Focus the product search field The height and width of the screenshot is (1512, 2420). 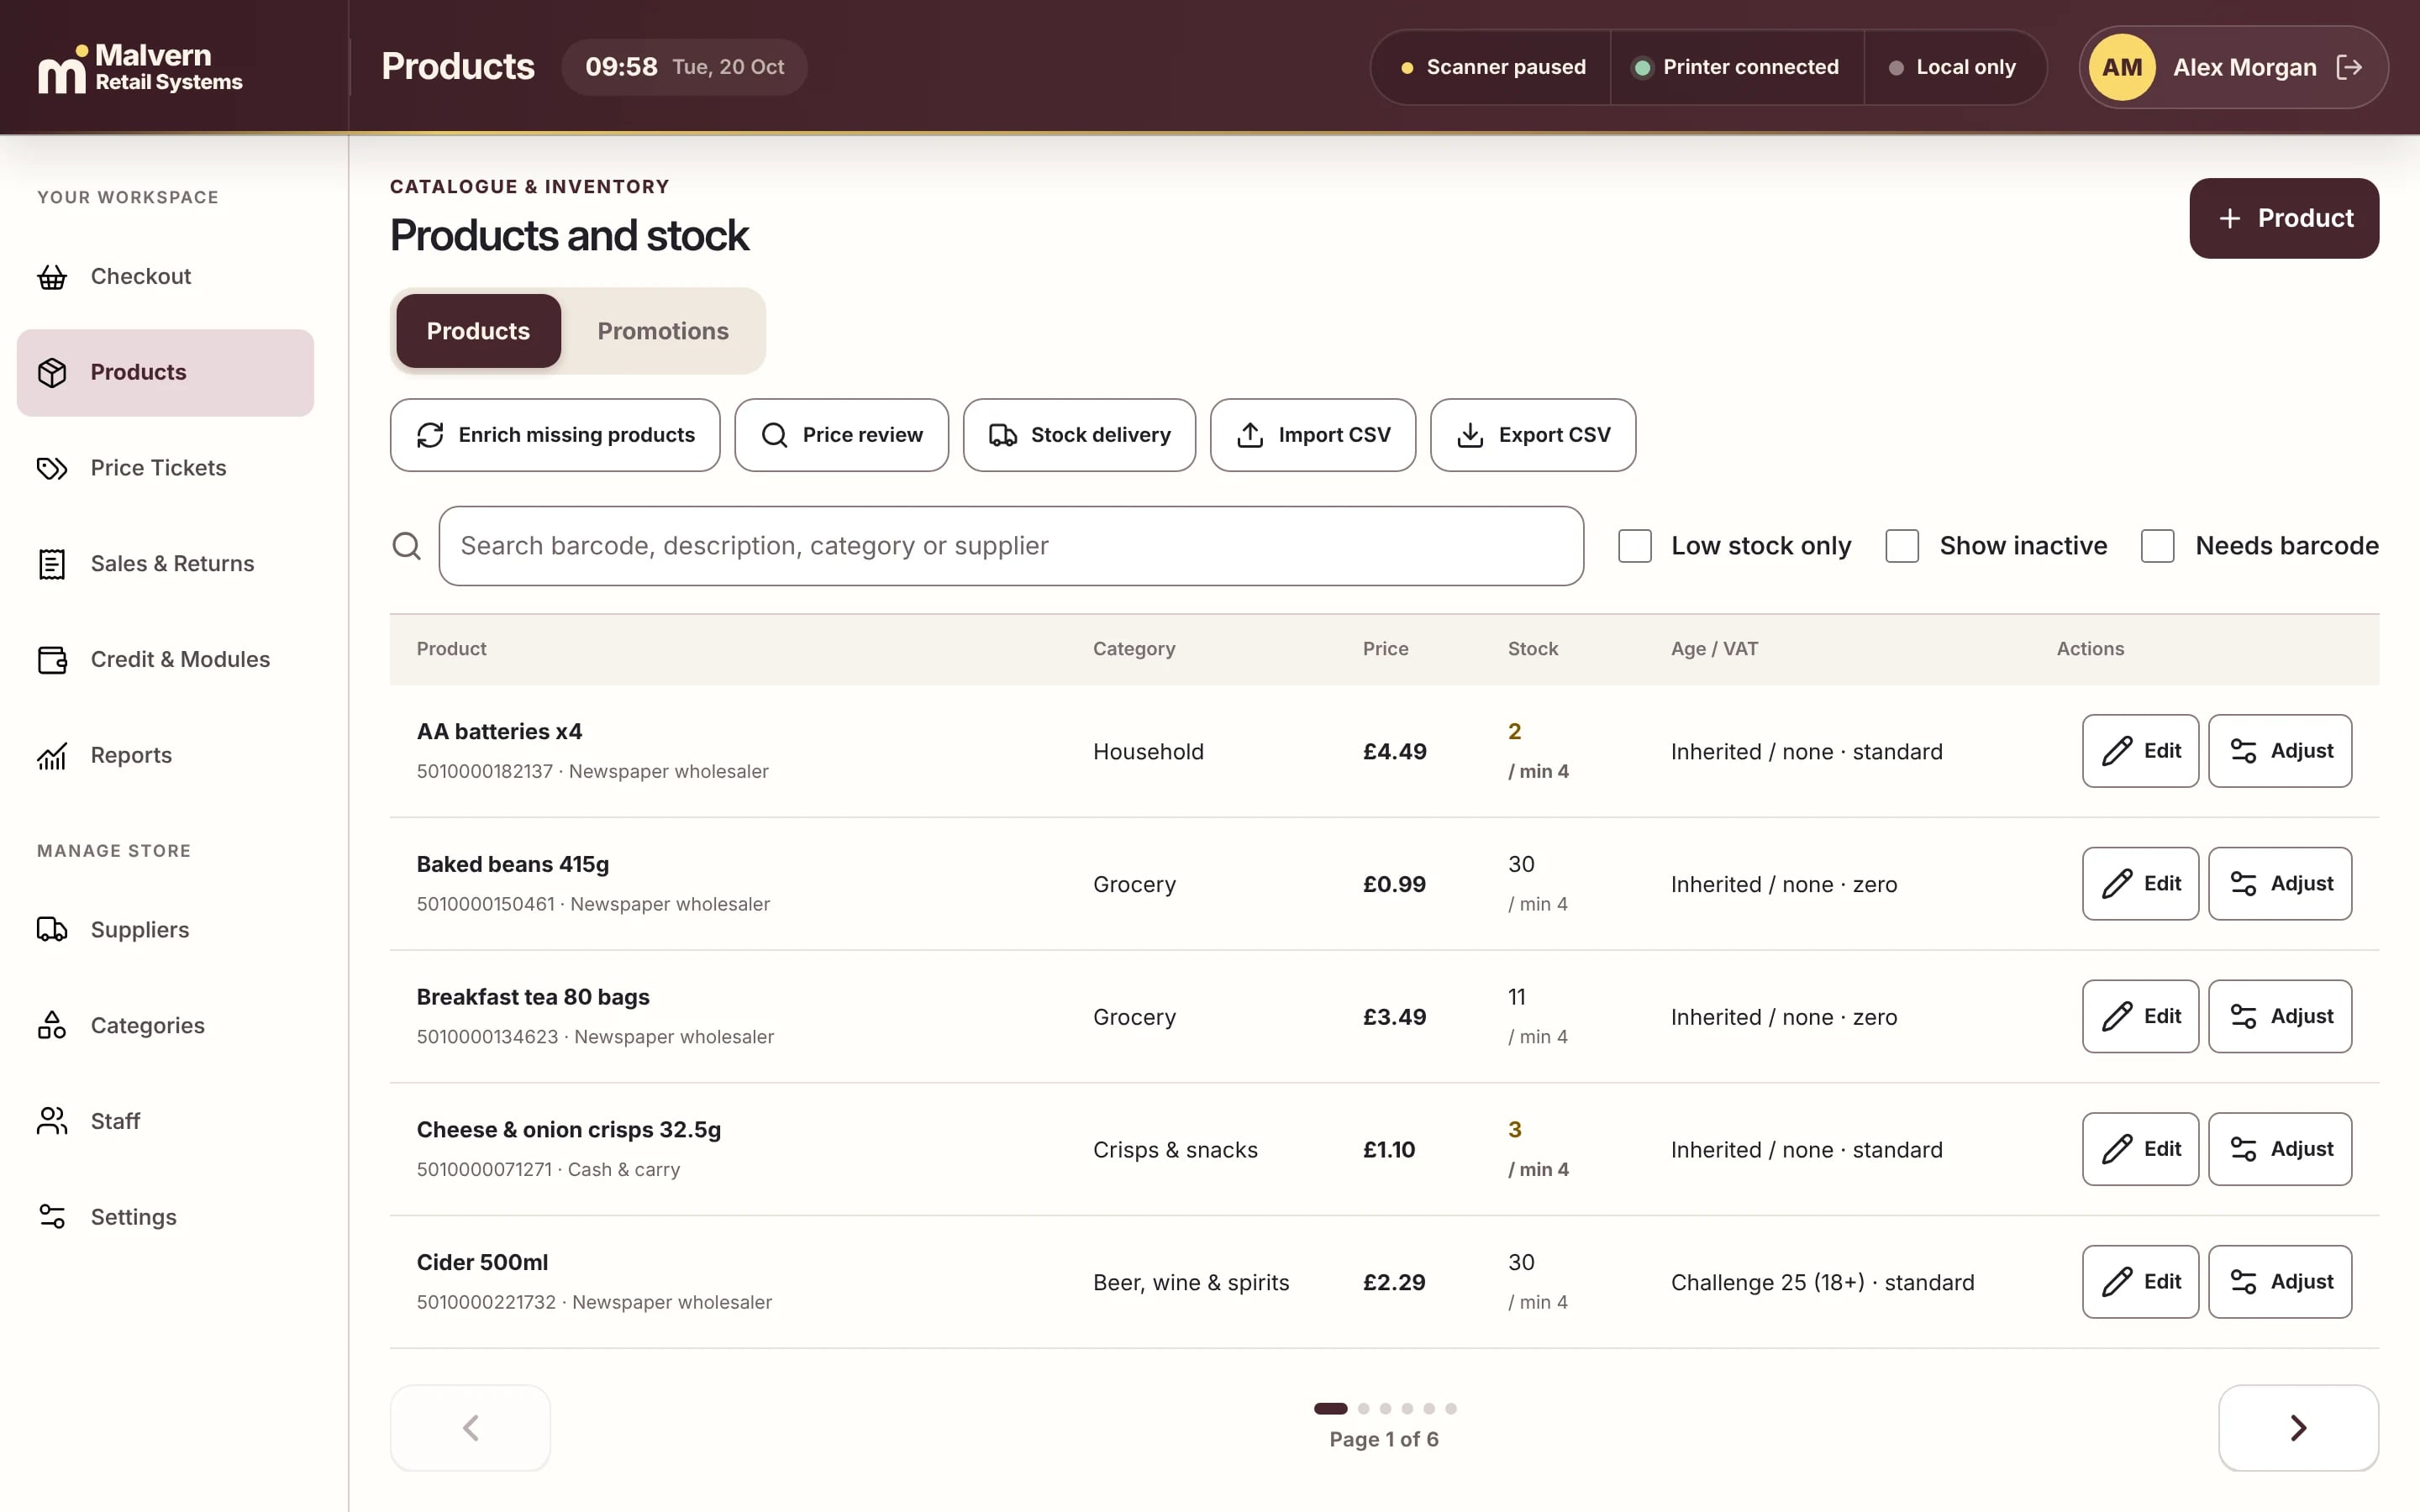[x=1011, y=546]
